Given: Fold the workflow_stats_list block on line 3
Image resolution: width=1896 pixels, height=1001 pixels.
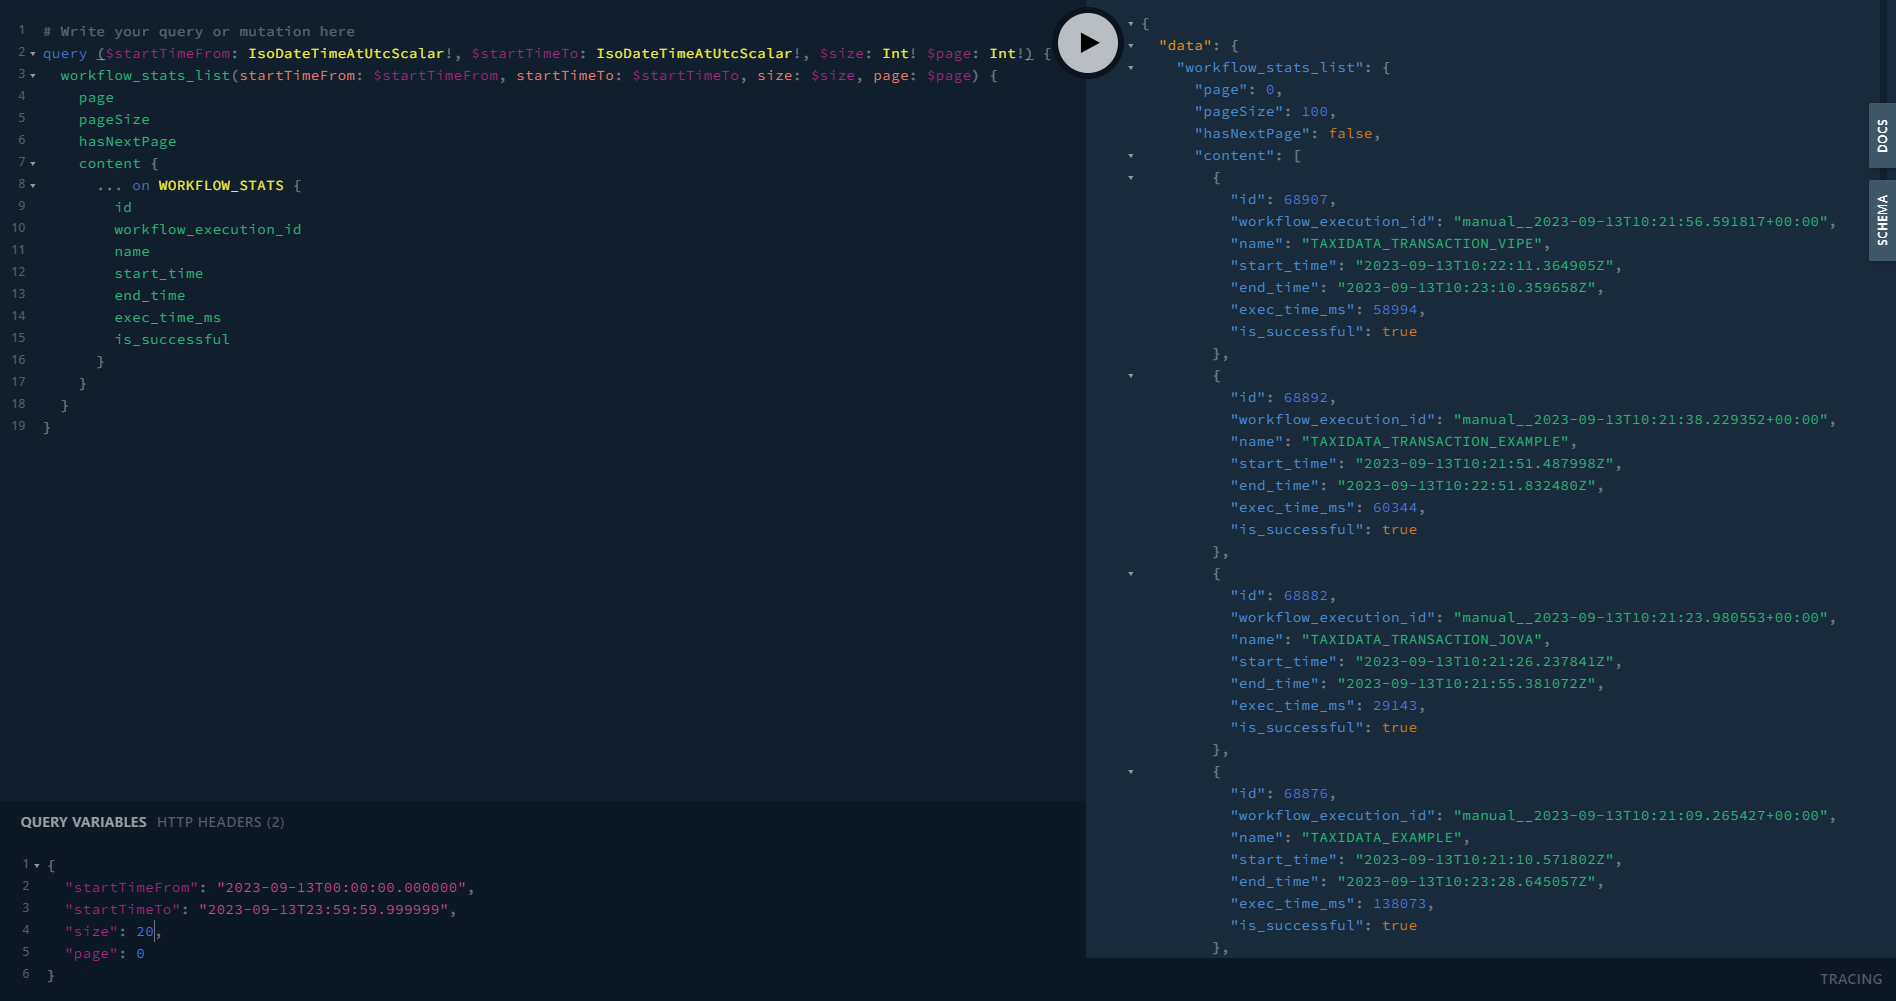Looking at the screenshot, I should [33, 76].
